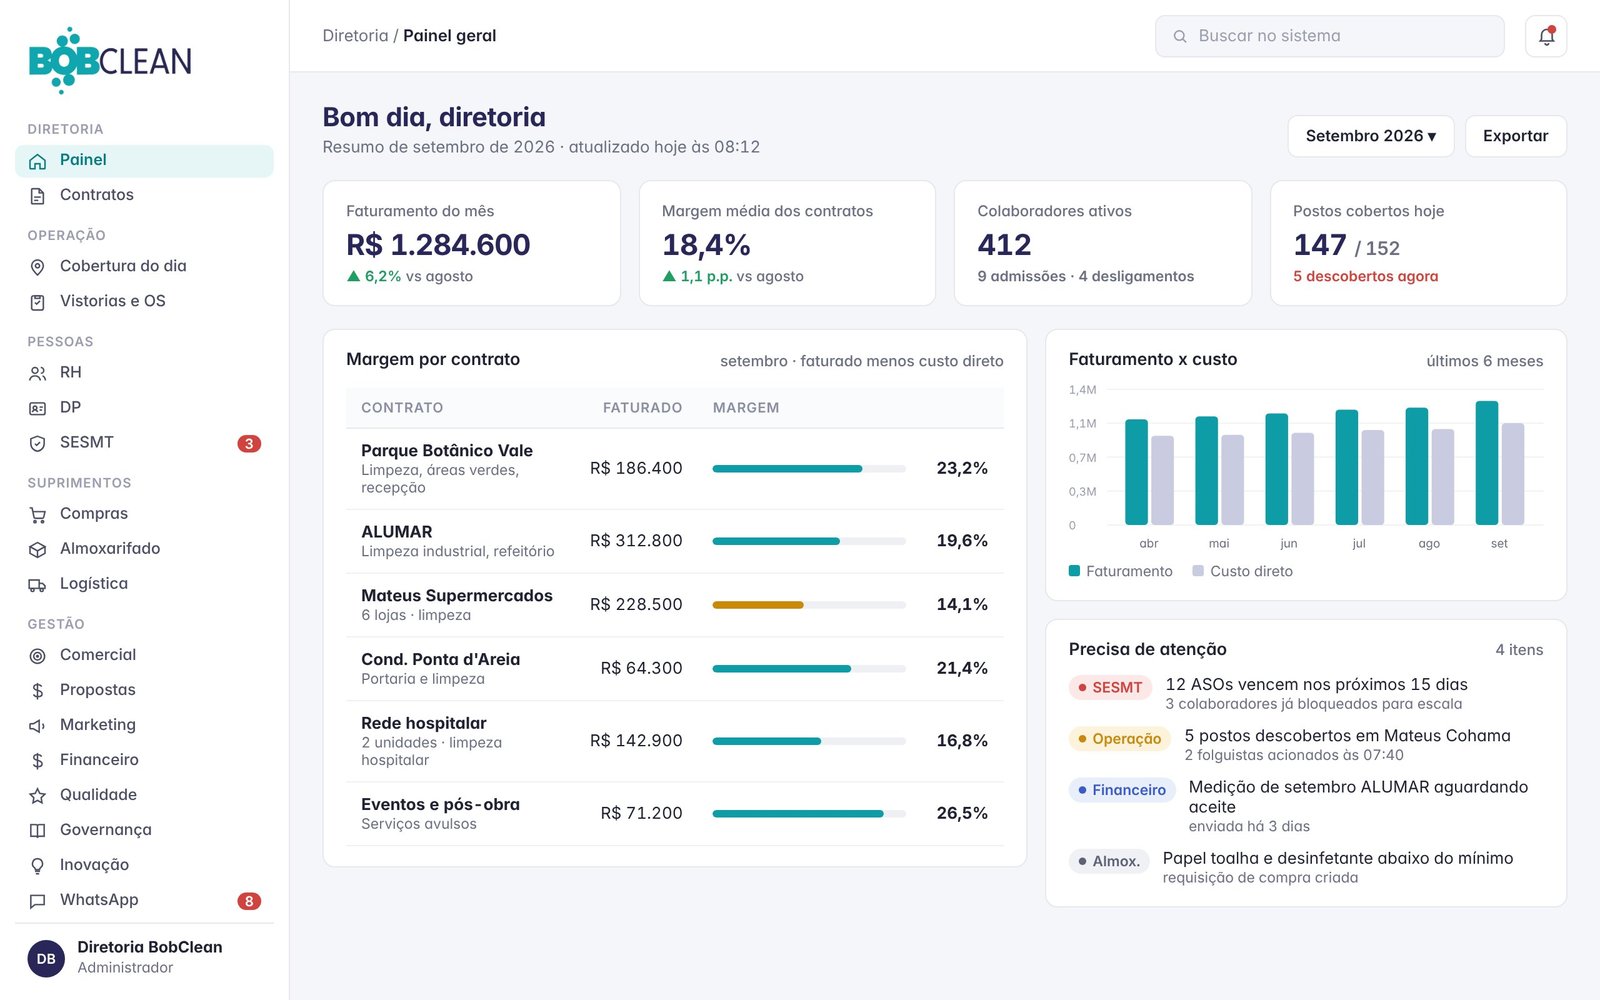The width and height of the screenshot is (1600, 1000).
Task: Click the FATURADO column header
Action: tap(642, 408)
